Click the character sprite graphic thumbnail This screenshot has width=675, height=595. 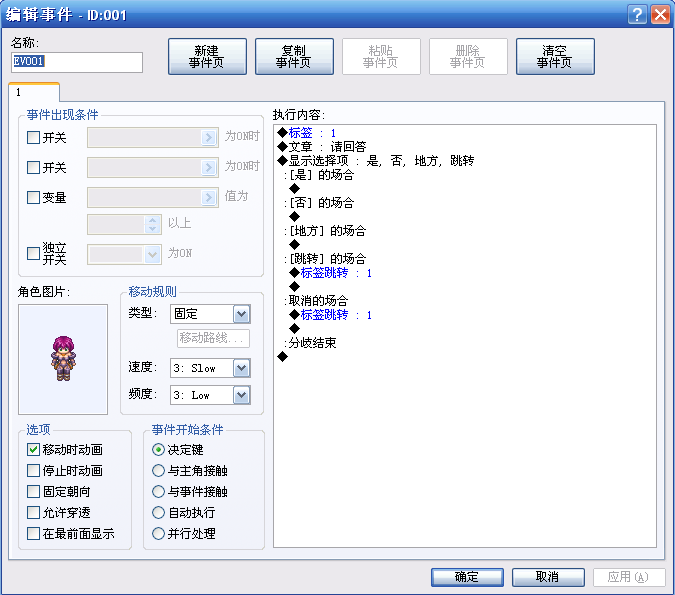pos(63,359)
